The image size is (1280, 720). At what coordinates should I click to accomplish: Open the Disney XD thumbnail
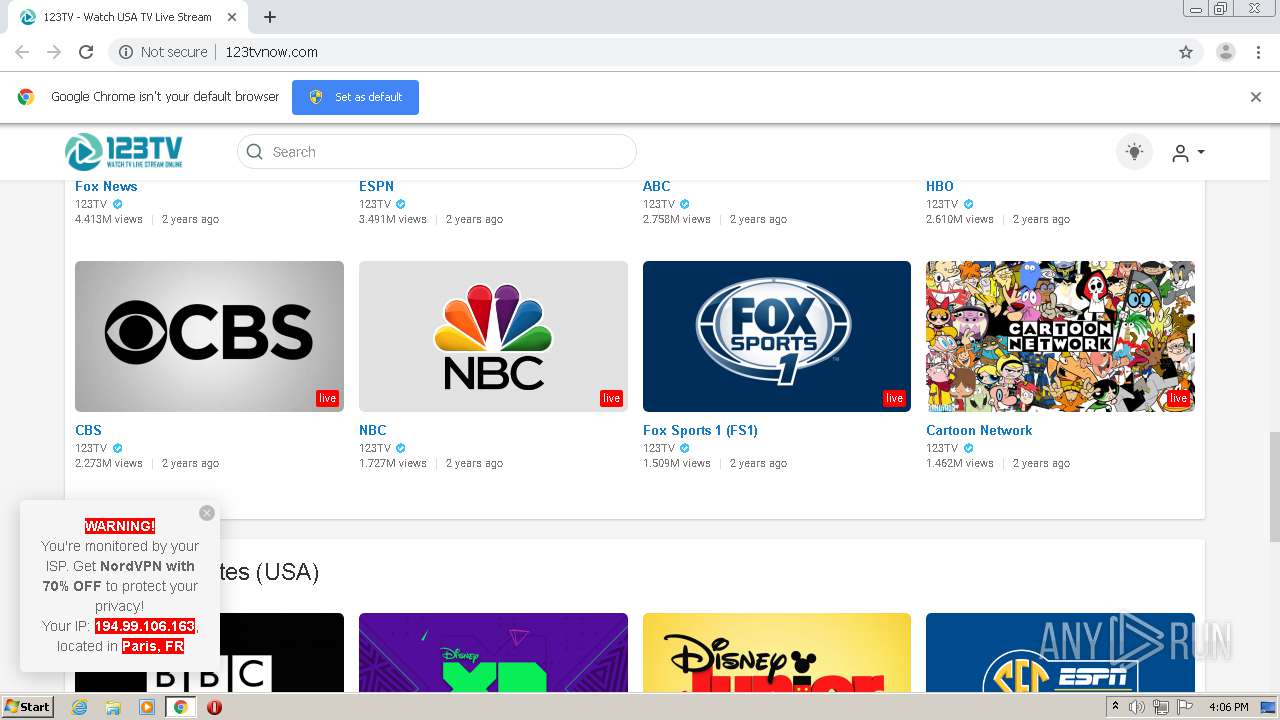pos(493,652)
